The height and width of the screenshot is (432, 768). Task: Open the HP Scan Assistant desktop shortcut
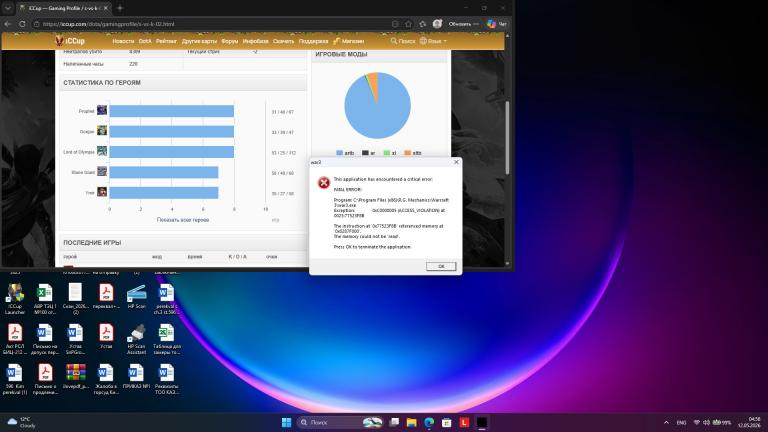[x=136, y=339]
